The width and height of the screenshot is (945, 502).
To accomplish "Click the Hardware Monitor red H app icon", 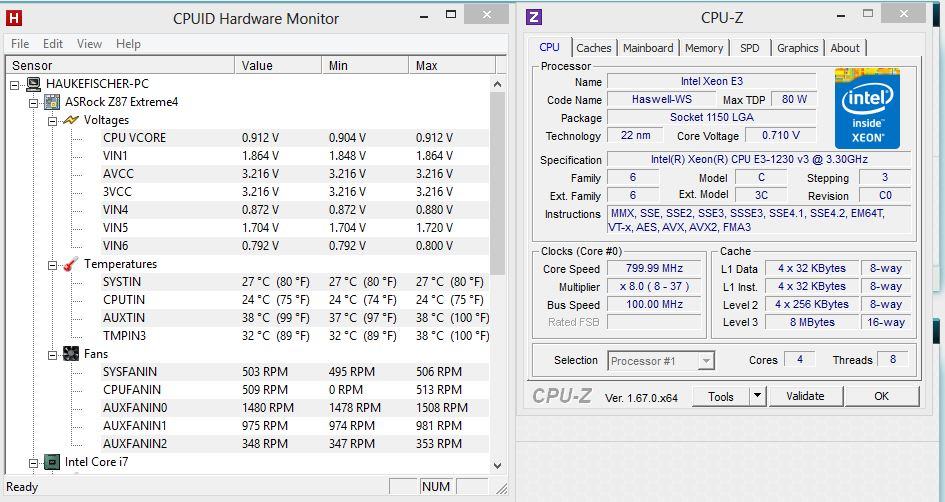I will pyautogui.click(x=13, y=17).
